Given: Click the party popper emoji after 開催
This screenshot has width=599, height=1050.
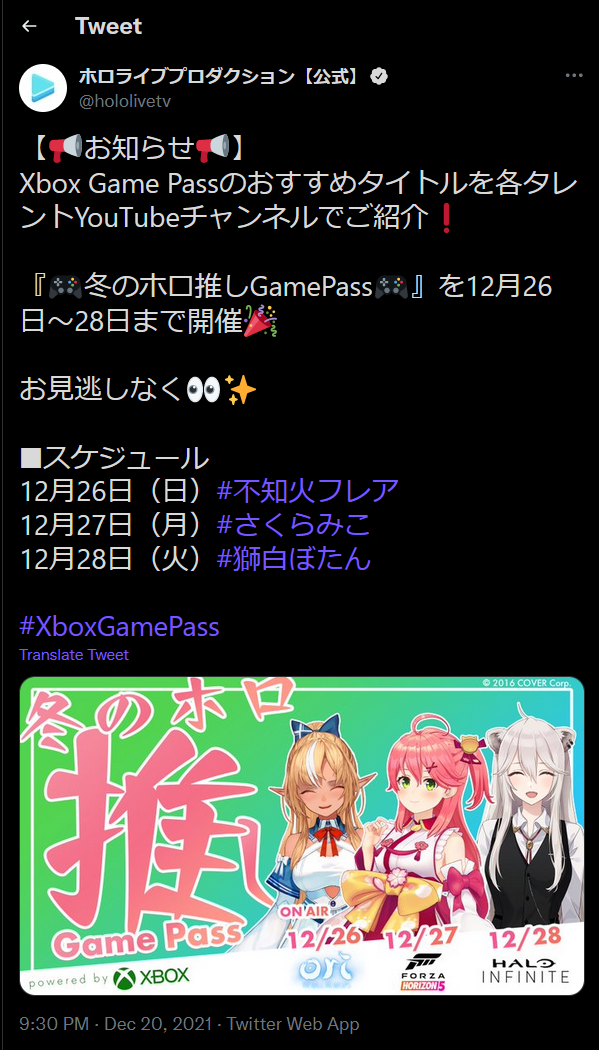Looking at the screenshot, I should click(x=260, y=322).
